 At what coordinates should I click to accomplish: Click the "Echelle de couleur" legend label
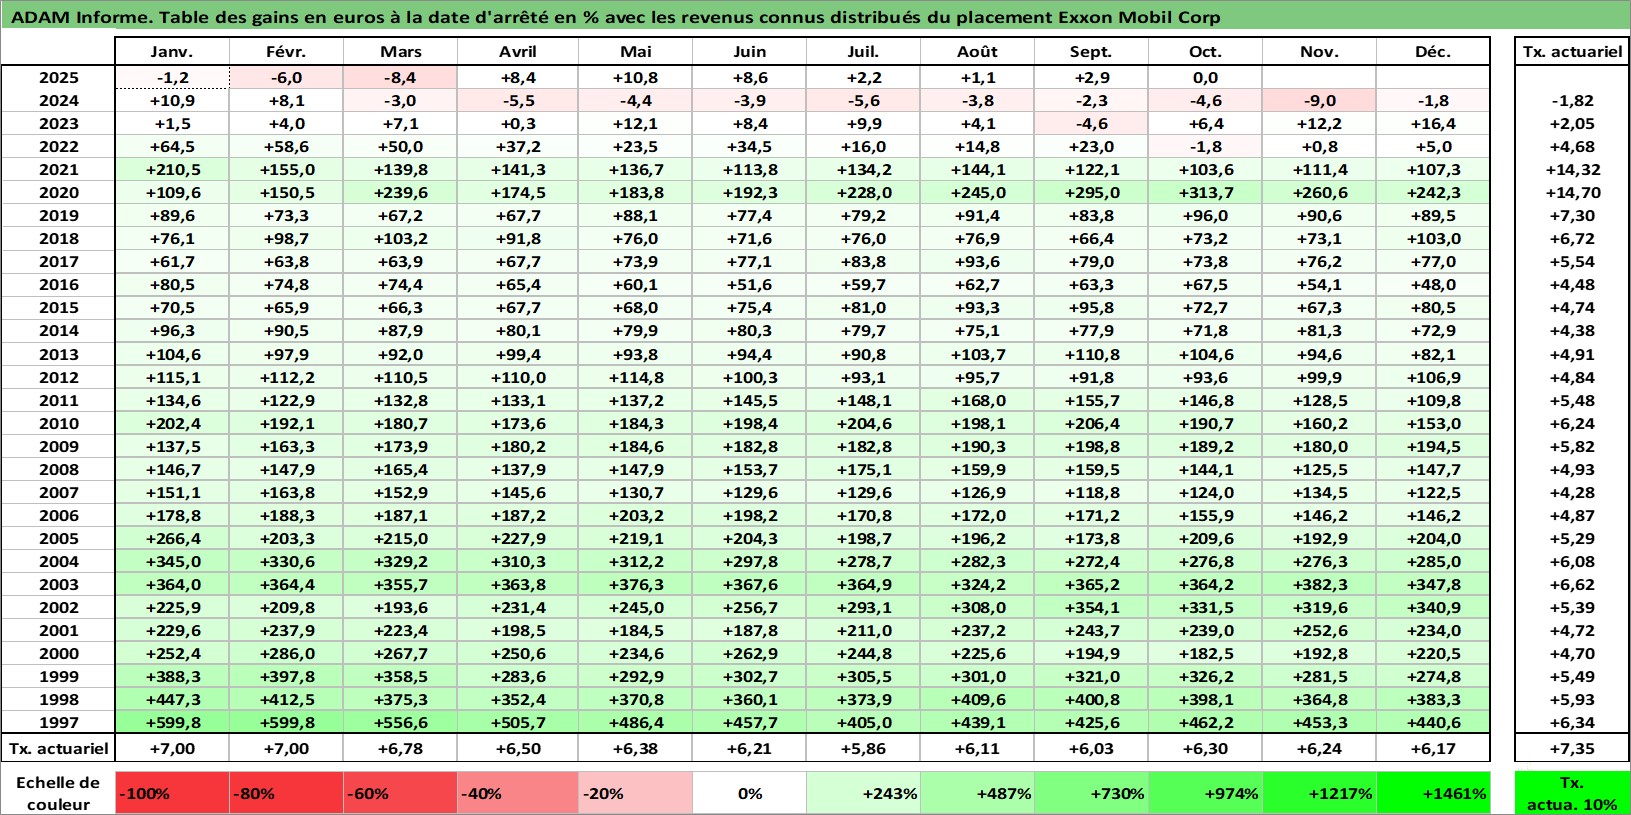click(58, 793)
